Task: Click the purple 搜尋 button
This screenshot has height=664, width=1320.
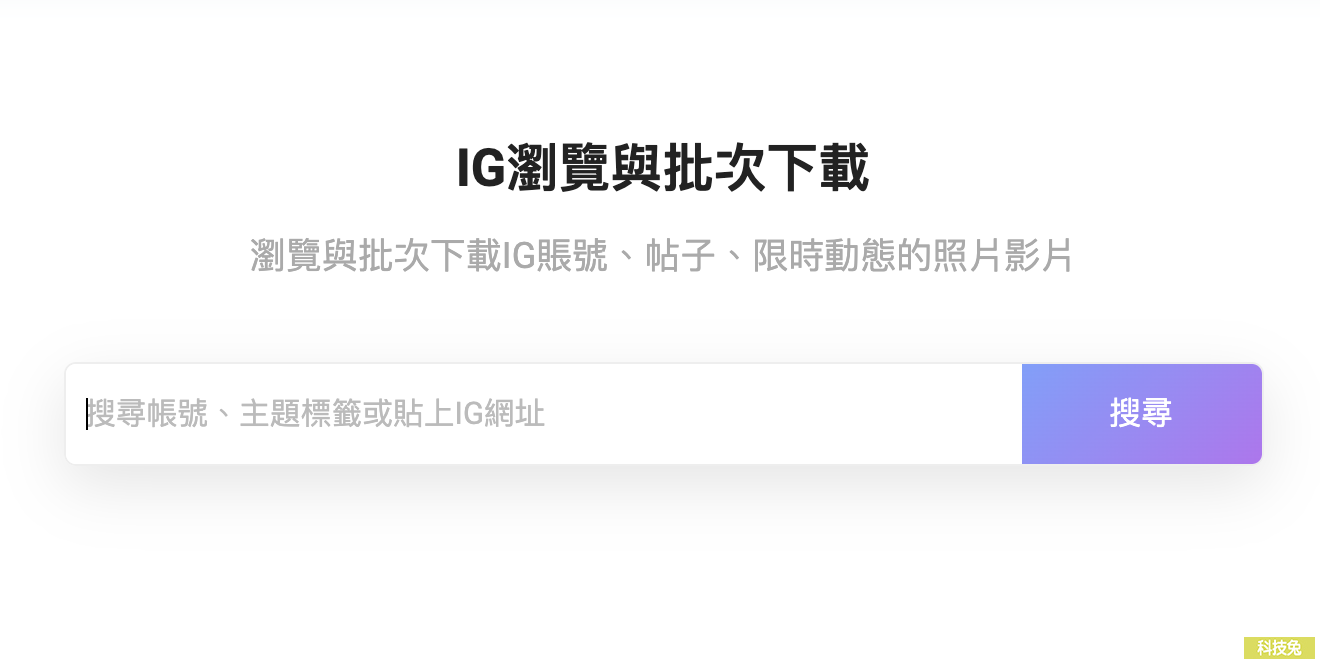Action: [1141, 414]
